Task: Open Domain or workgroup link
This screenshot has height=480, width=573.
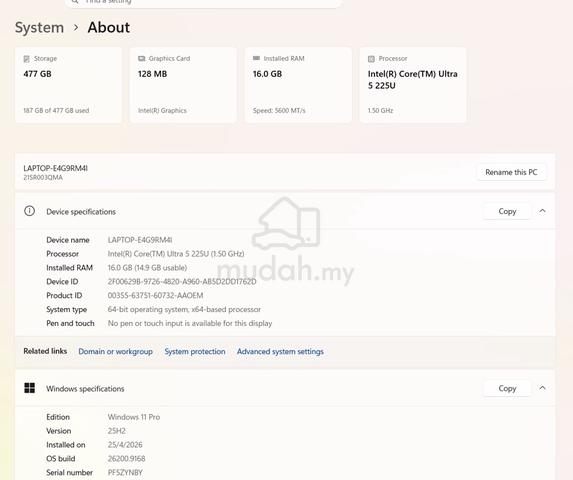Action: tap(115, 351)
